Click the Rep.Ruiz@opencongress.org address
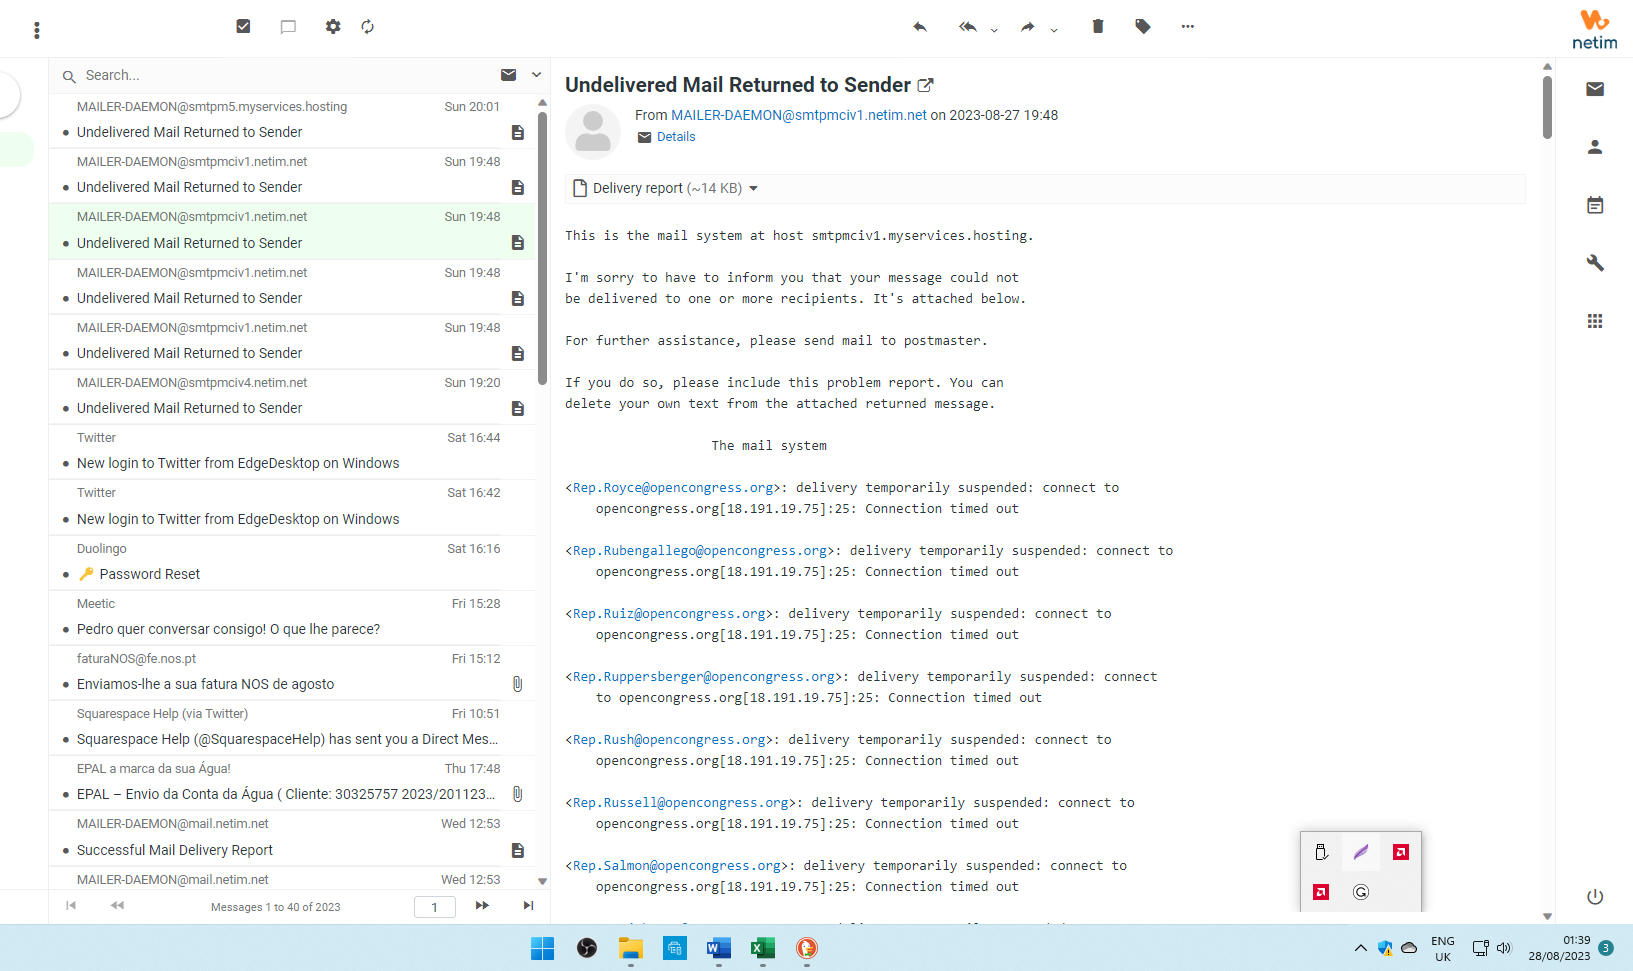Image resolution: width=1633 pixels, height=971 pixels. tap(669, 614)
